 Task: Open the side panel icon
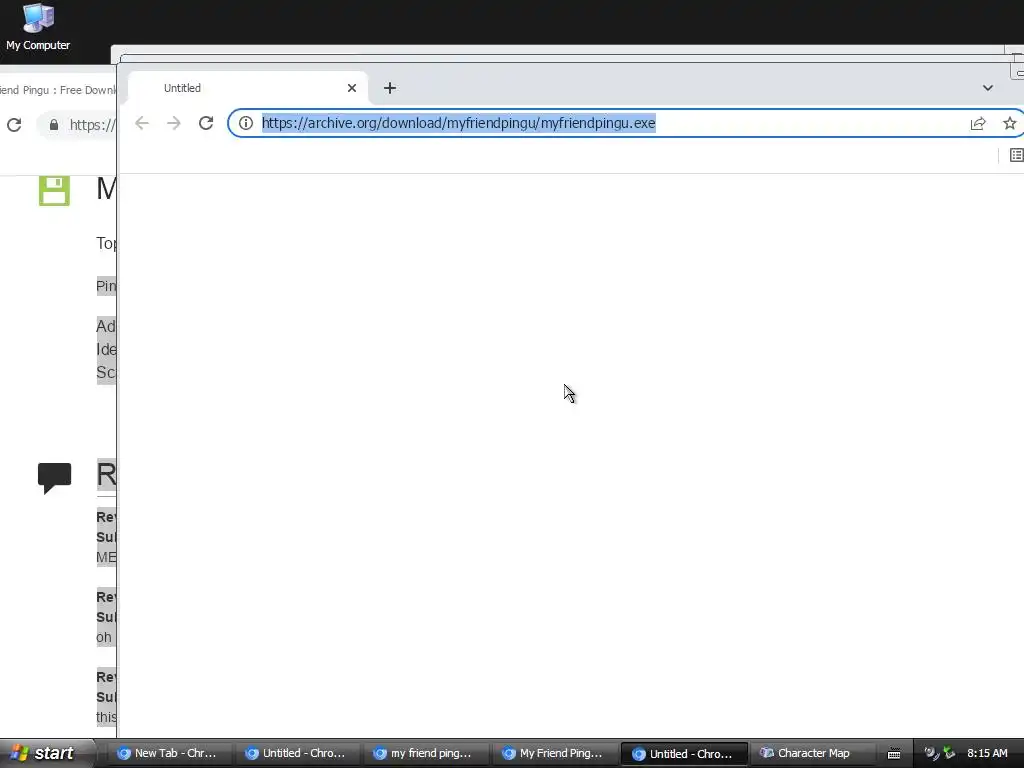(1016, 155)
